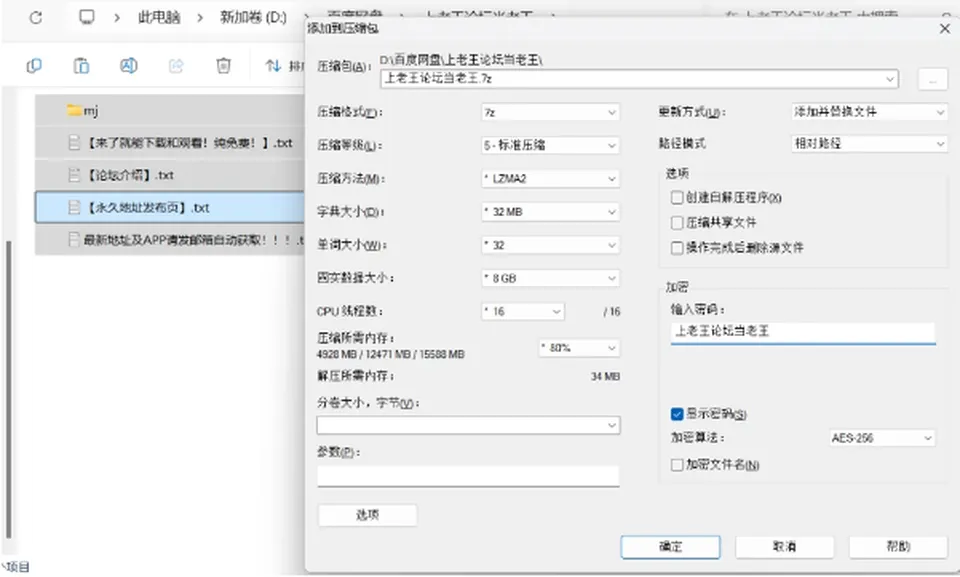Click the 选项 button under 参数
The width and height of the screenshot is (960, 577).
[367, 515]
